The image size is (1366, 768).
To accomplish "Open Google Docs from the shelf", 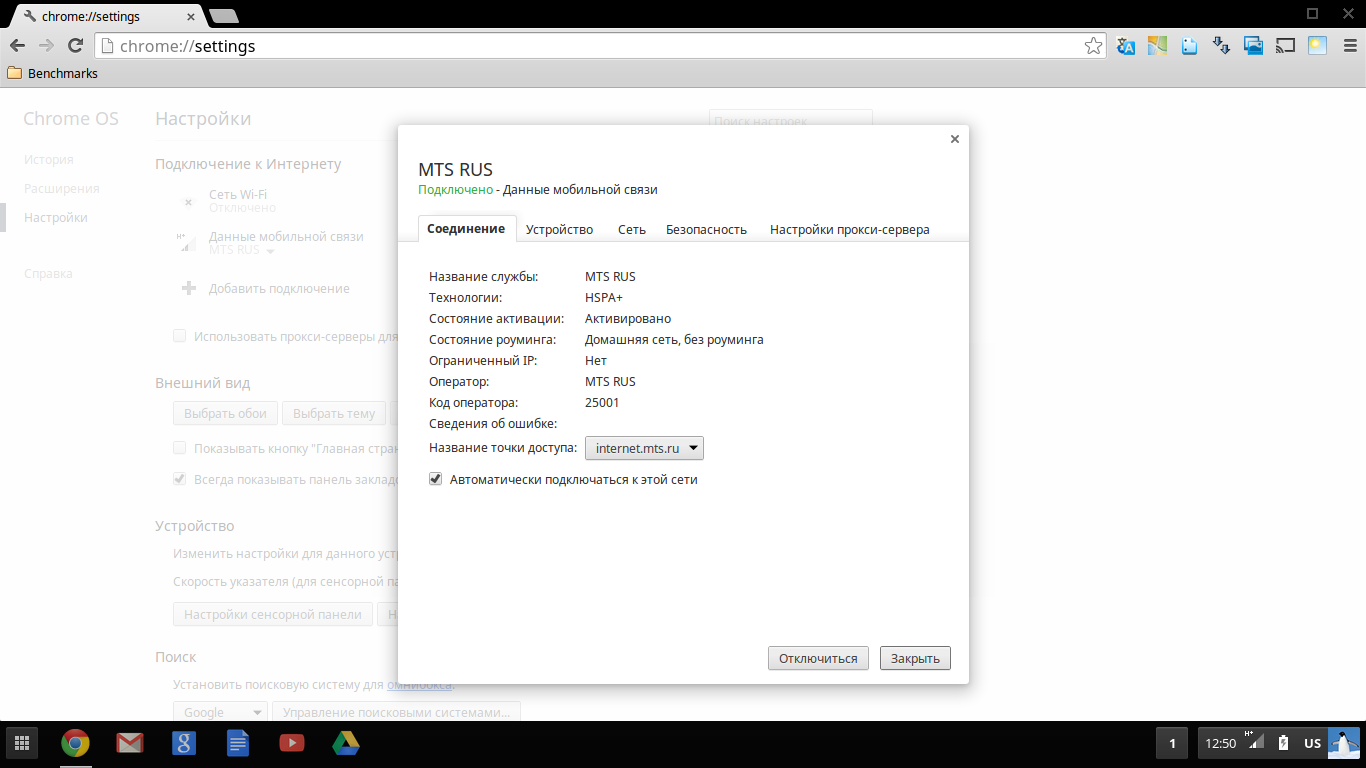I will [237, 743].
